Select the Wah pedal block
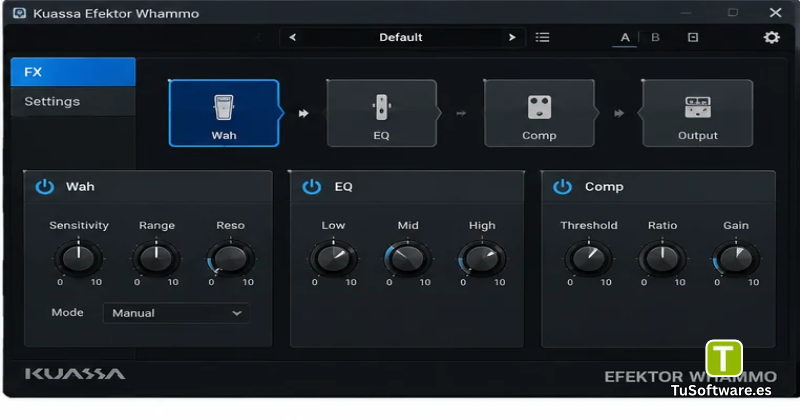 pos(224,113)
